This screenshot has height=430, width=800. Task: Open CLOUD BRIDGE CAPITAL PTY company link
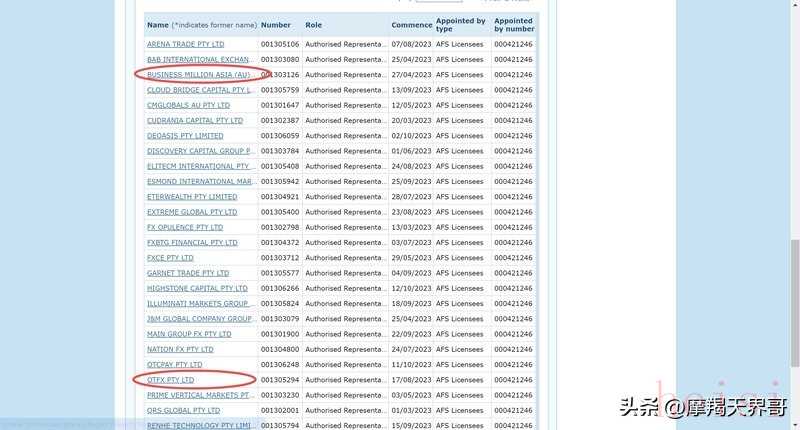pos(201,90)
